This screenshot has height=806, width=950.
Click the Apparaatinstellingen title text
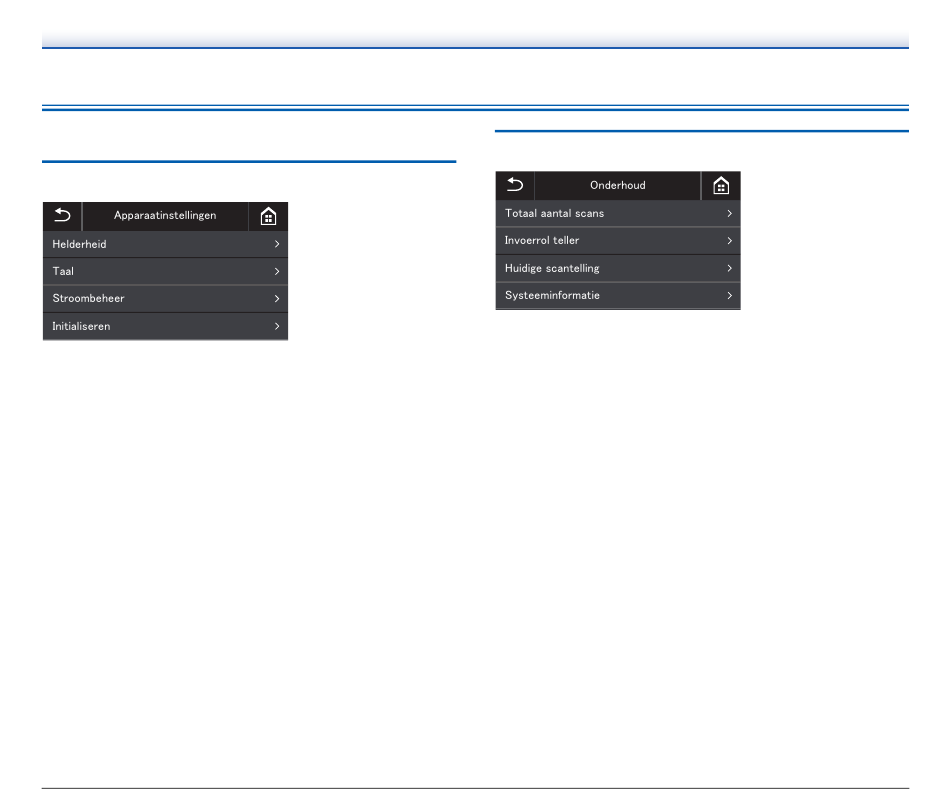click(x=165, y=216)
